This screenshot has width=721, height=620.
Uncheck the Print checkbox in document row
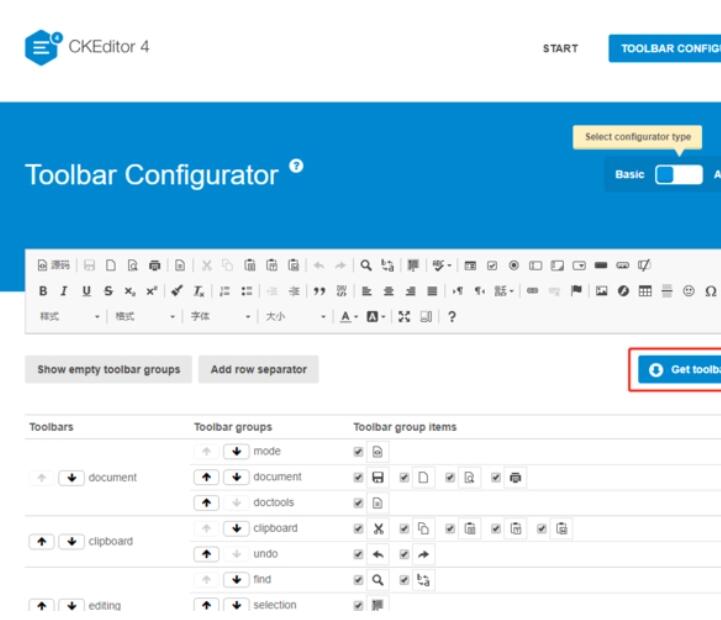496,477
